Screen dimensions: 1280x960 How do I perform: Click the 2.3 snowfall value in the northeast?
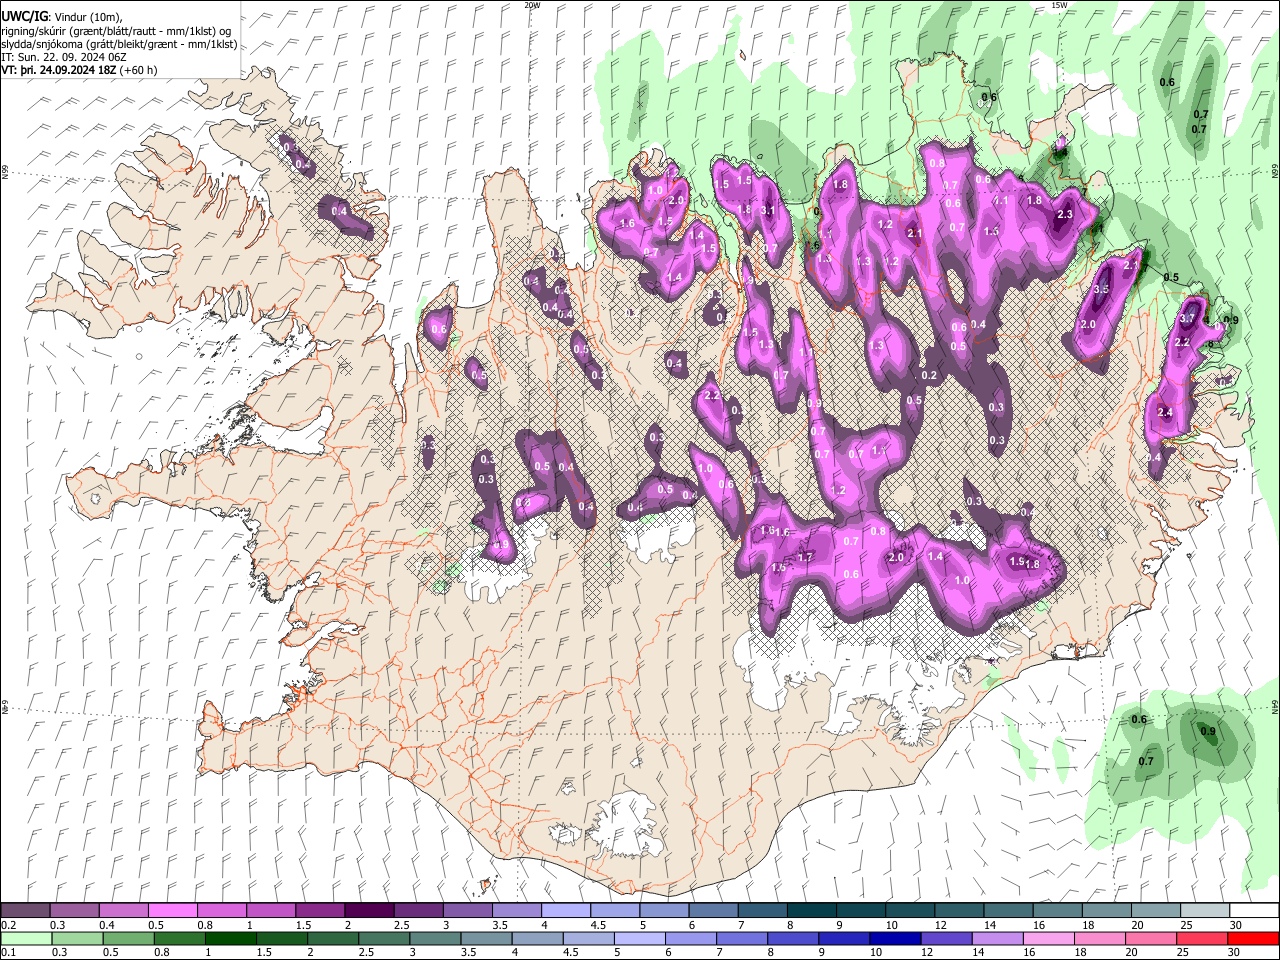pos(1065,214)
